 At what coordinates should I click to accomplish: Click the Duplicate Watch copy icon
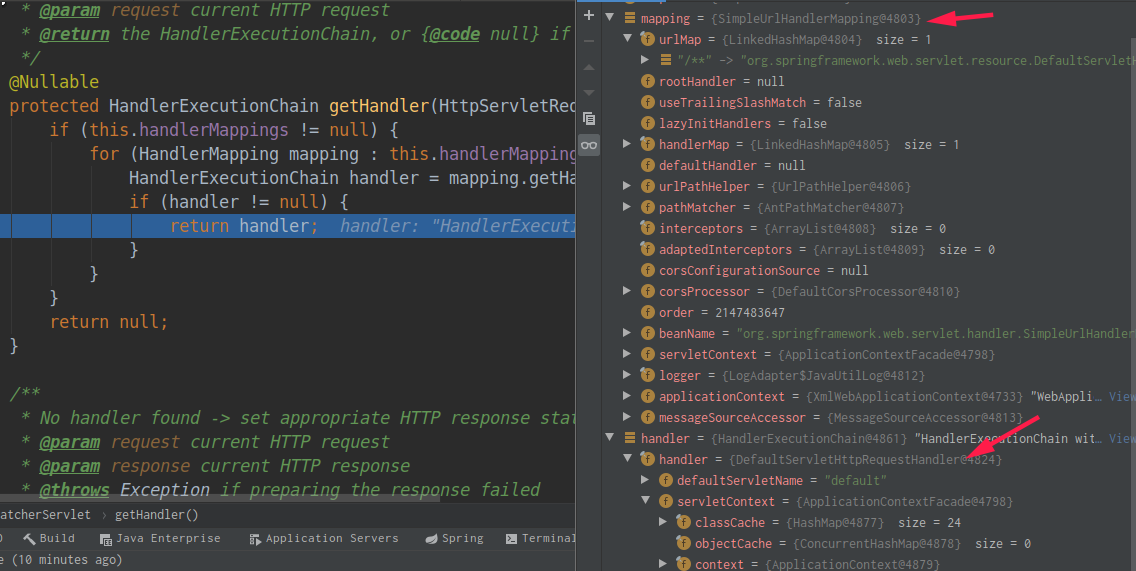pyautogui.click(x=589, y=118)
